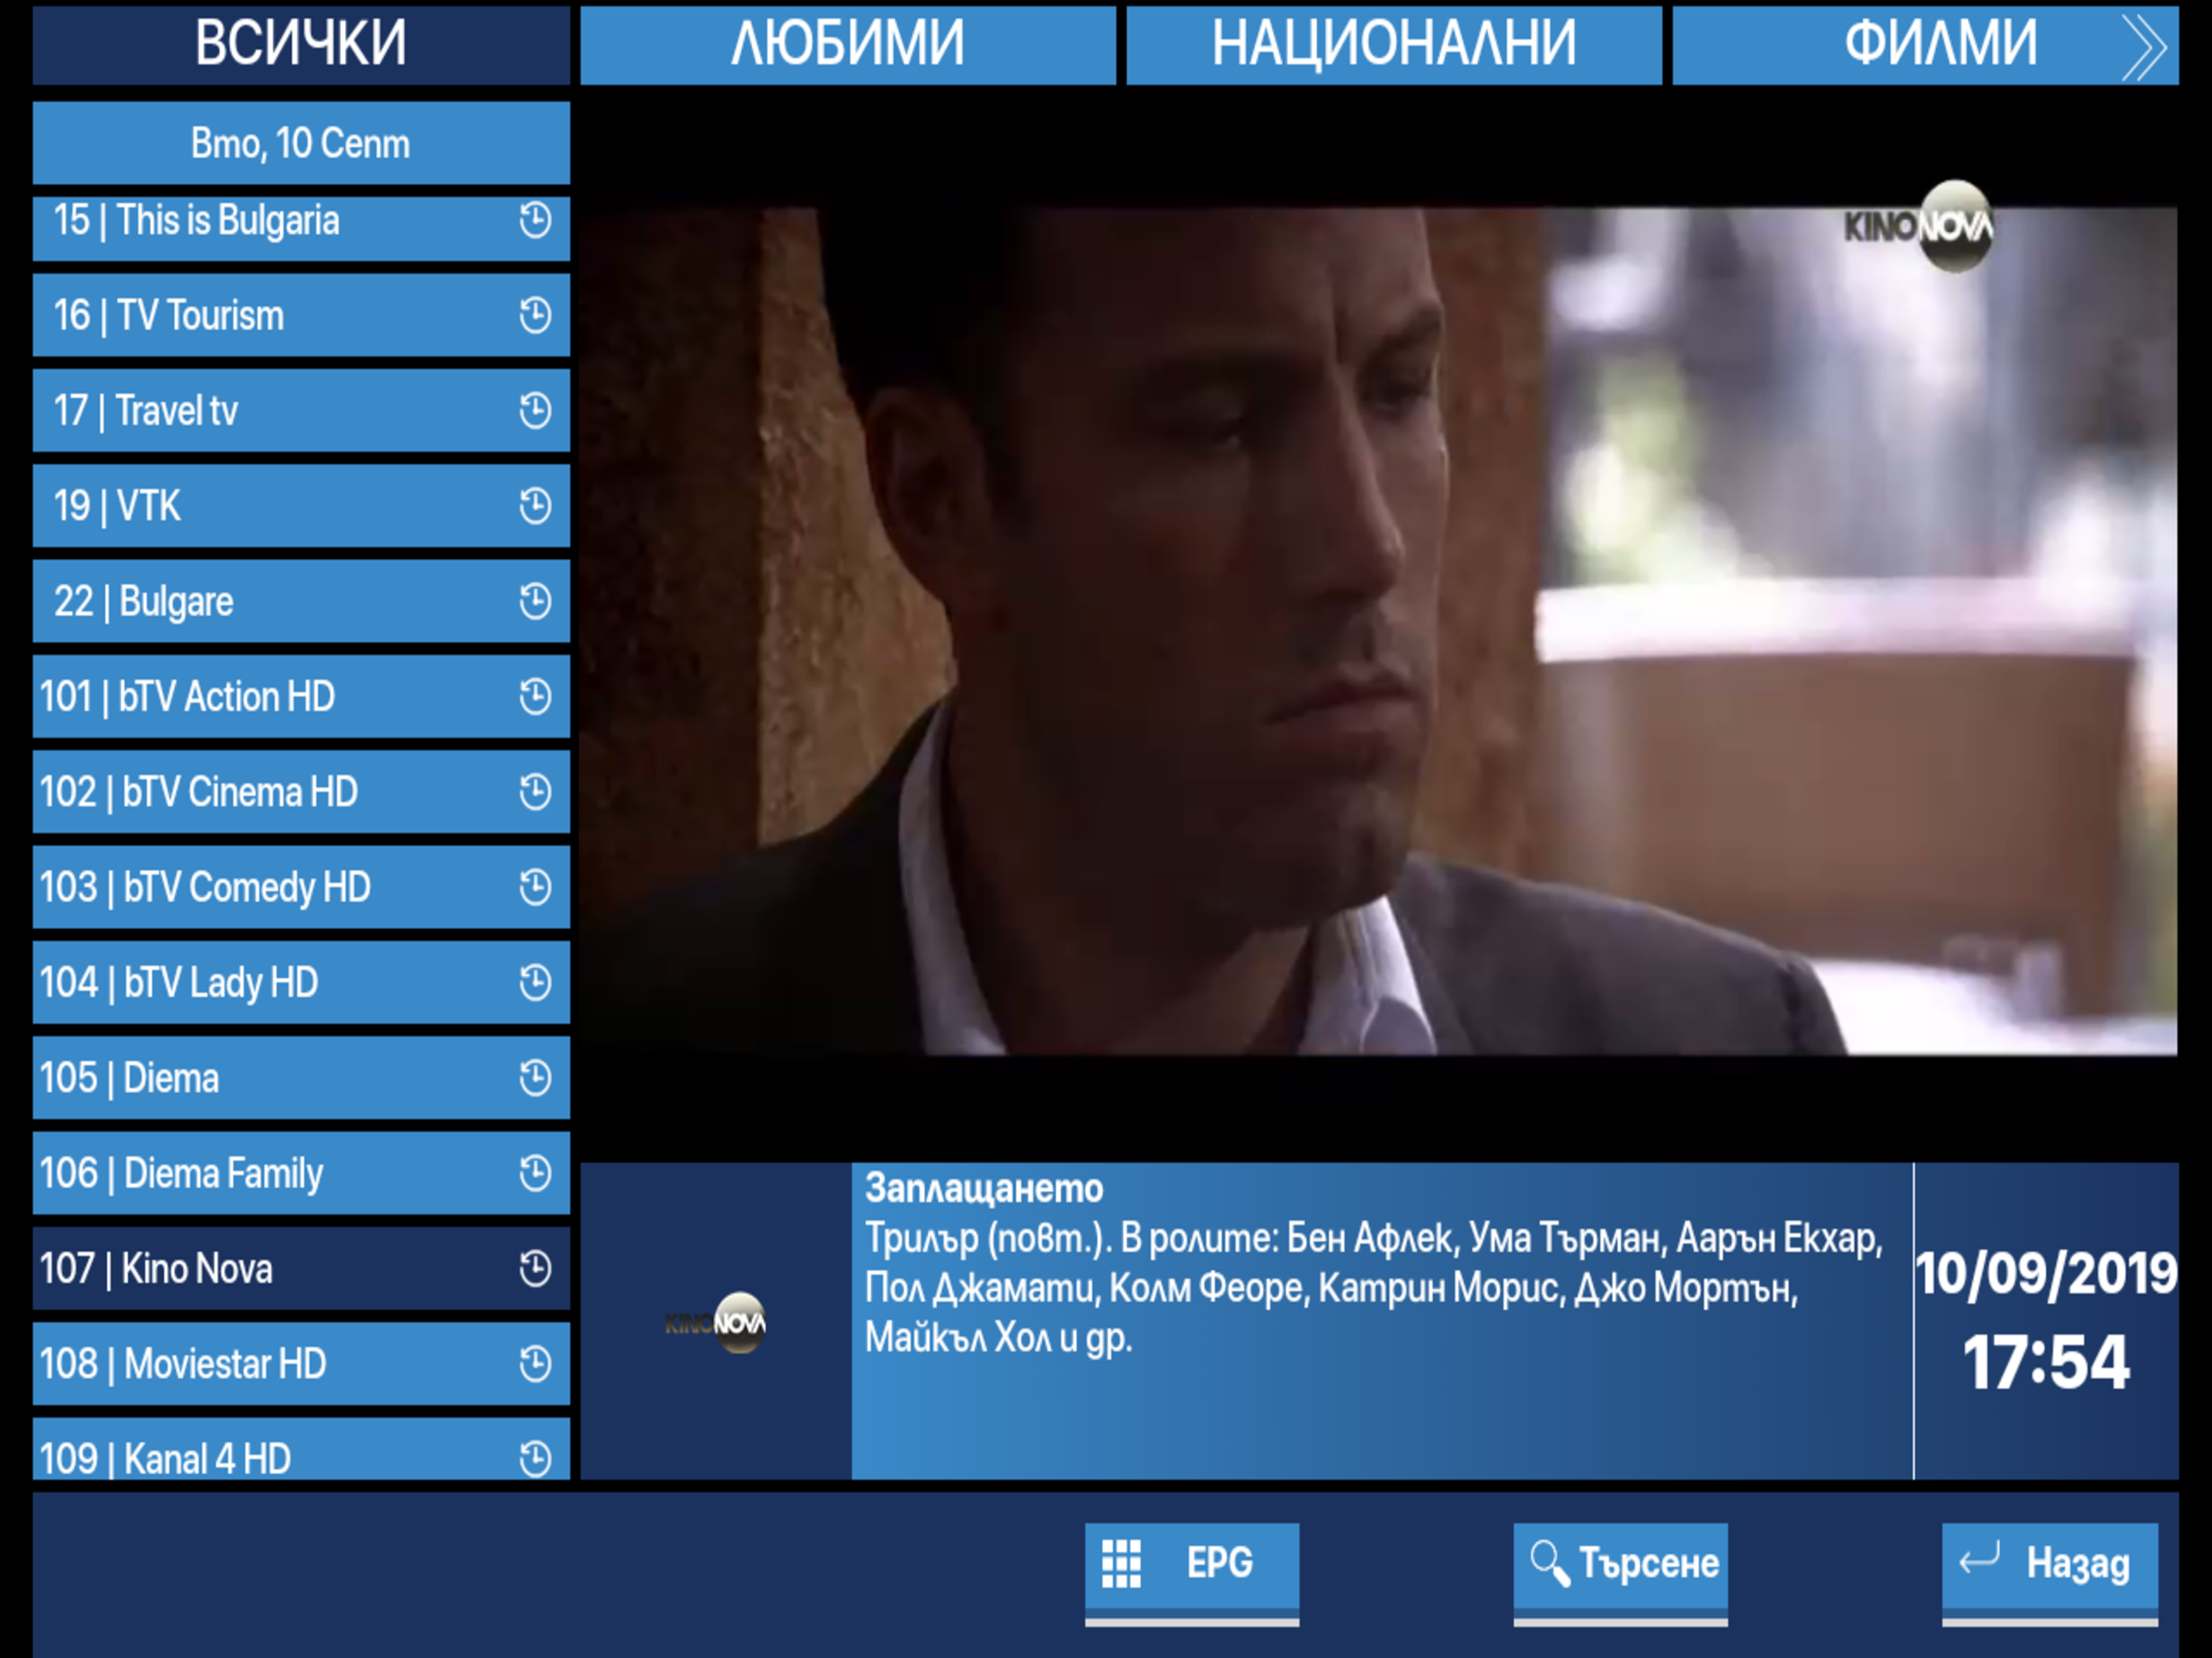The width and height of the screenshot is (2212, 1658).
Task: Click the clock icon on the Kino Nova row
Action: 535,1268
